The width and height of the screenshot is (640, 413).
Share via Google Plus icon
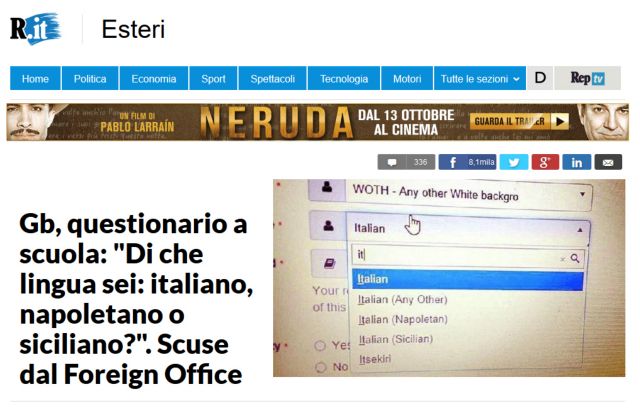click(x=545, y=162)
